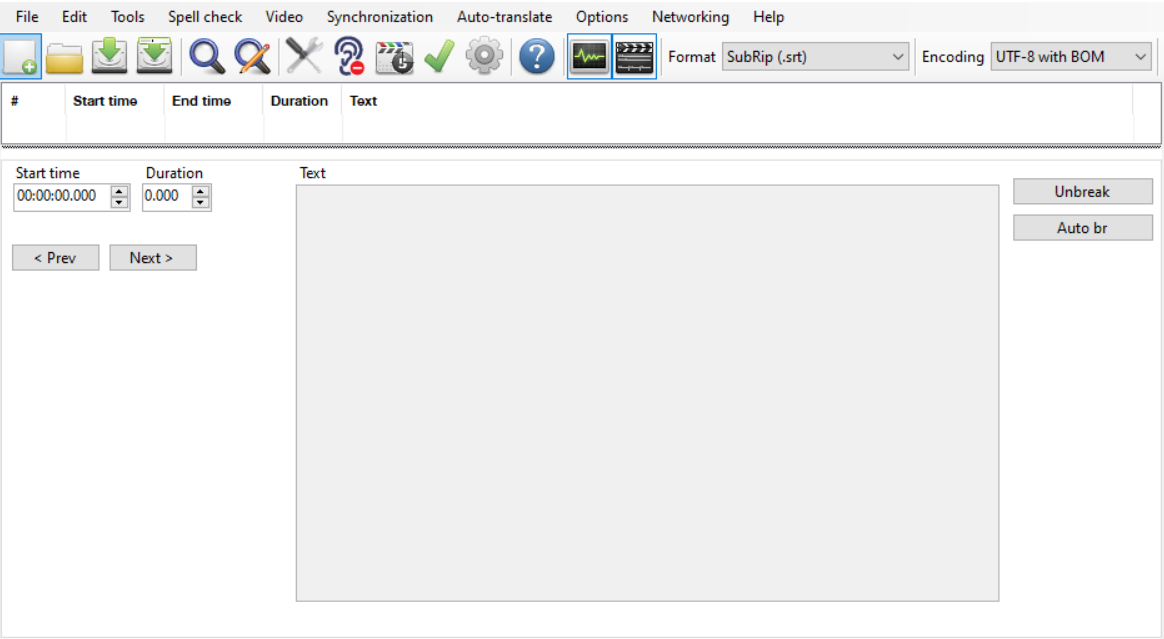Viewport: 1164px width, 639px height.
Task: Open the Tools menu
Action: pyautogui.click(x=128, y=16)
